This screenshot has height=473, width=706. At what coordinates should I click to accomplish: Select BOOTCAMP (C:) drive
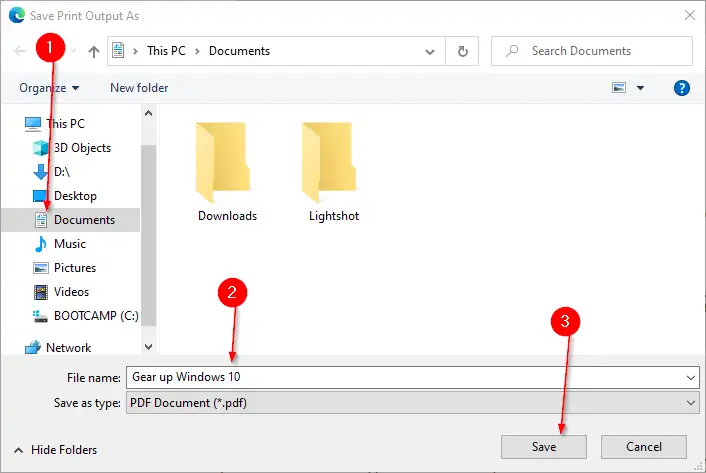(96, 316)
